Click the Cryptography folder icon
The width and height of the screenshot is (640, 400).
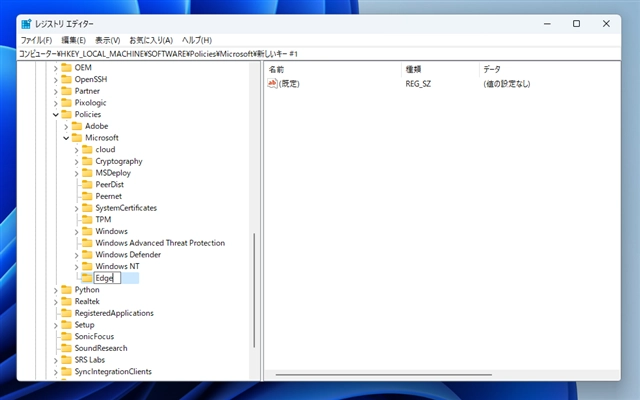tap(87, 161)
